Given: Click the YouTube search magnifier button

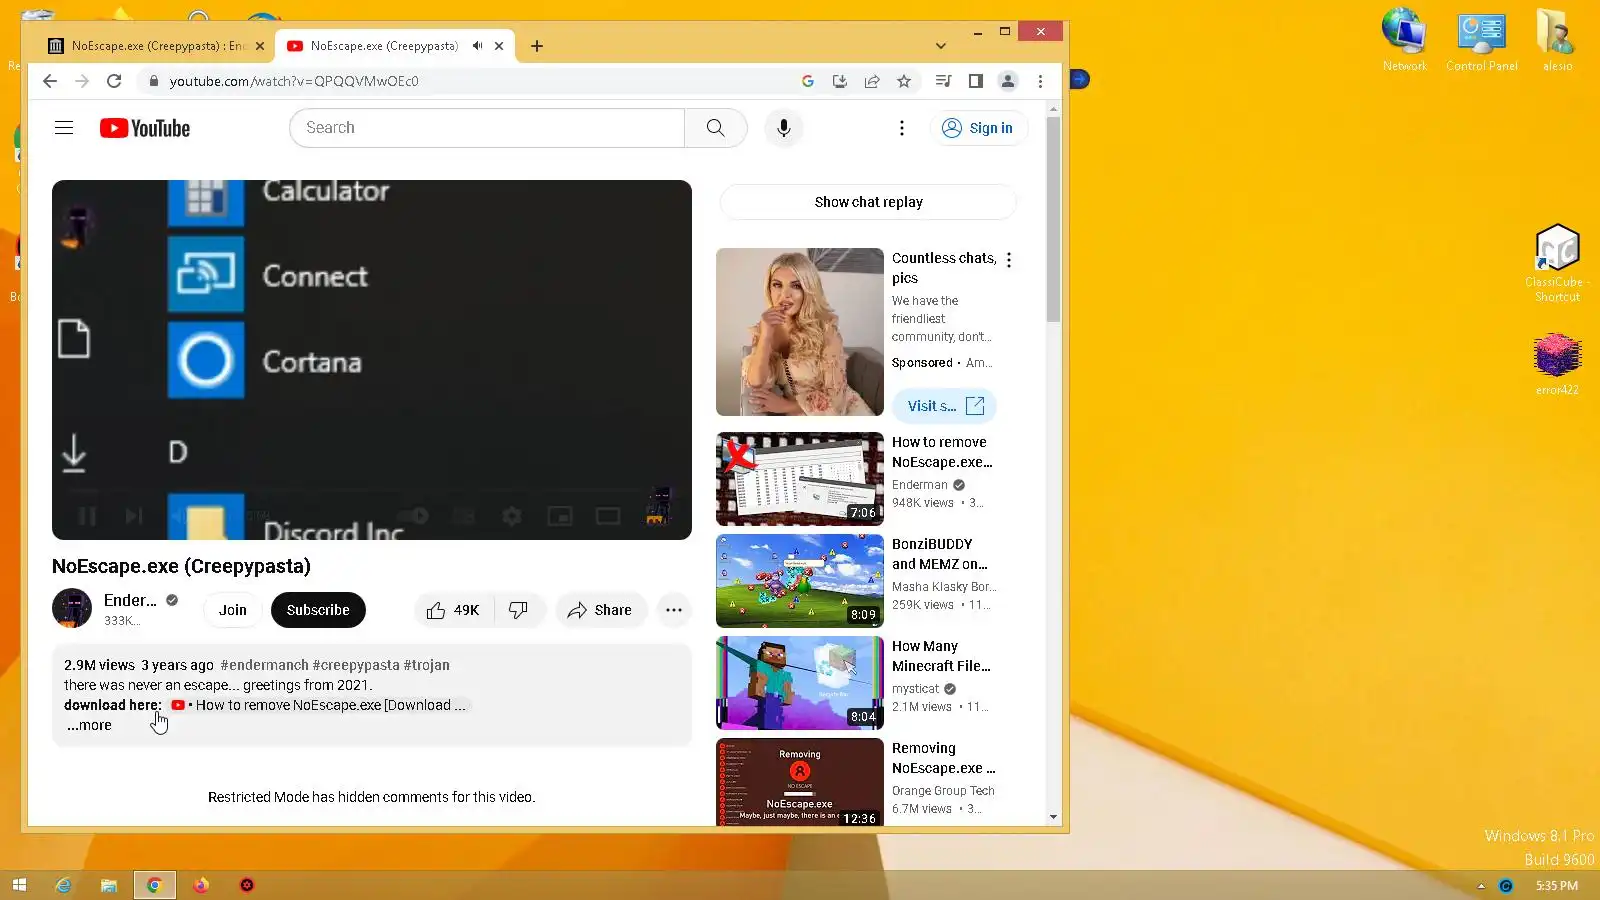Looking at the screenshot, I should pyautogui.click(x=715, y=128).
